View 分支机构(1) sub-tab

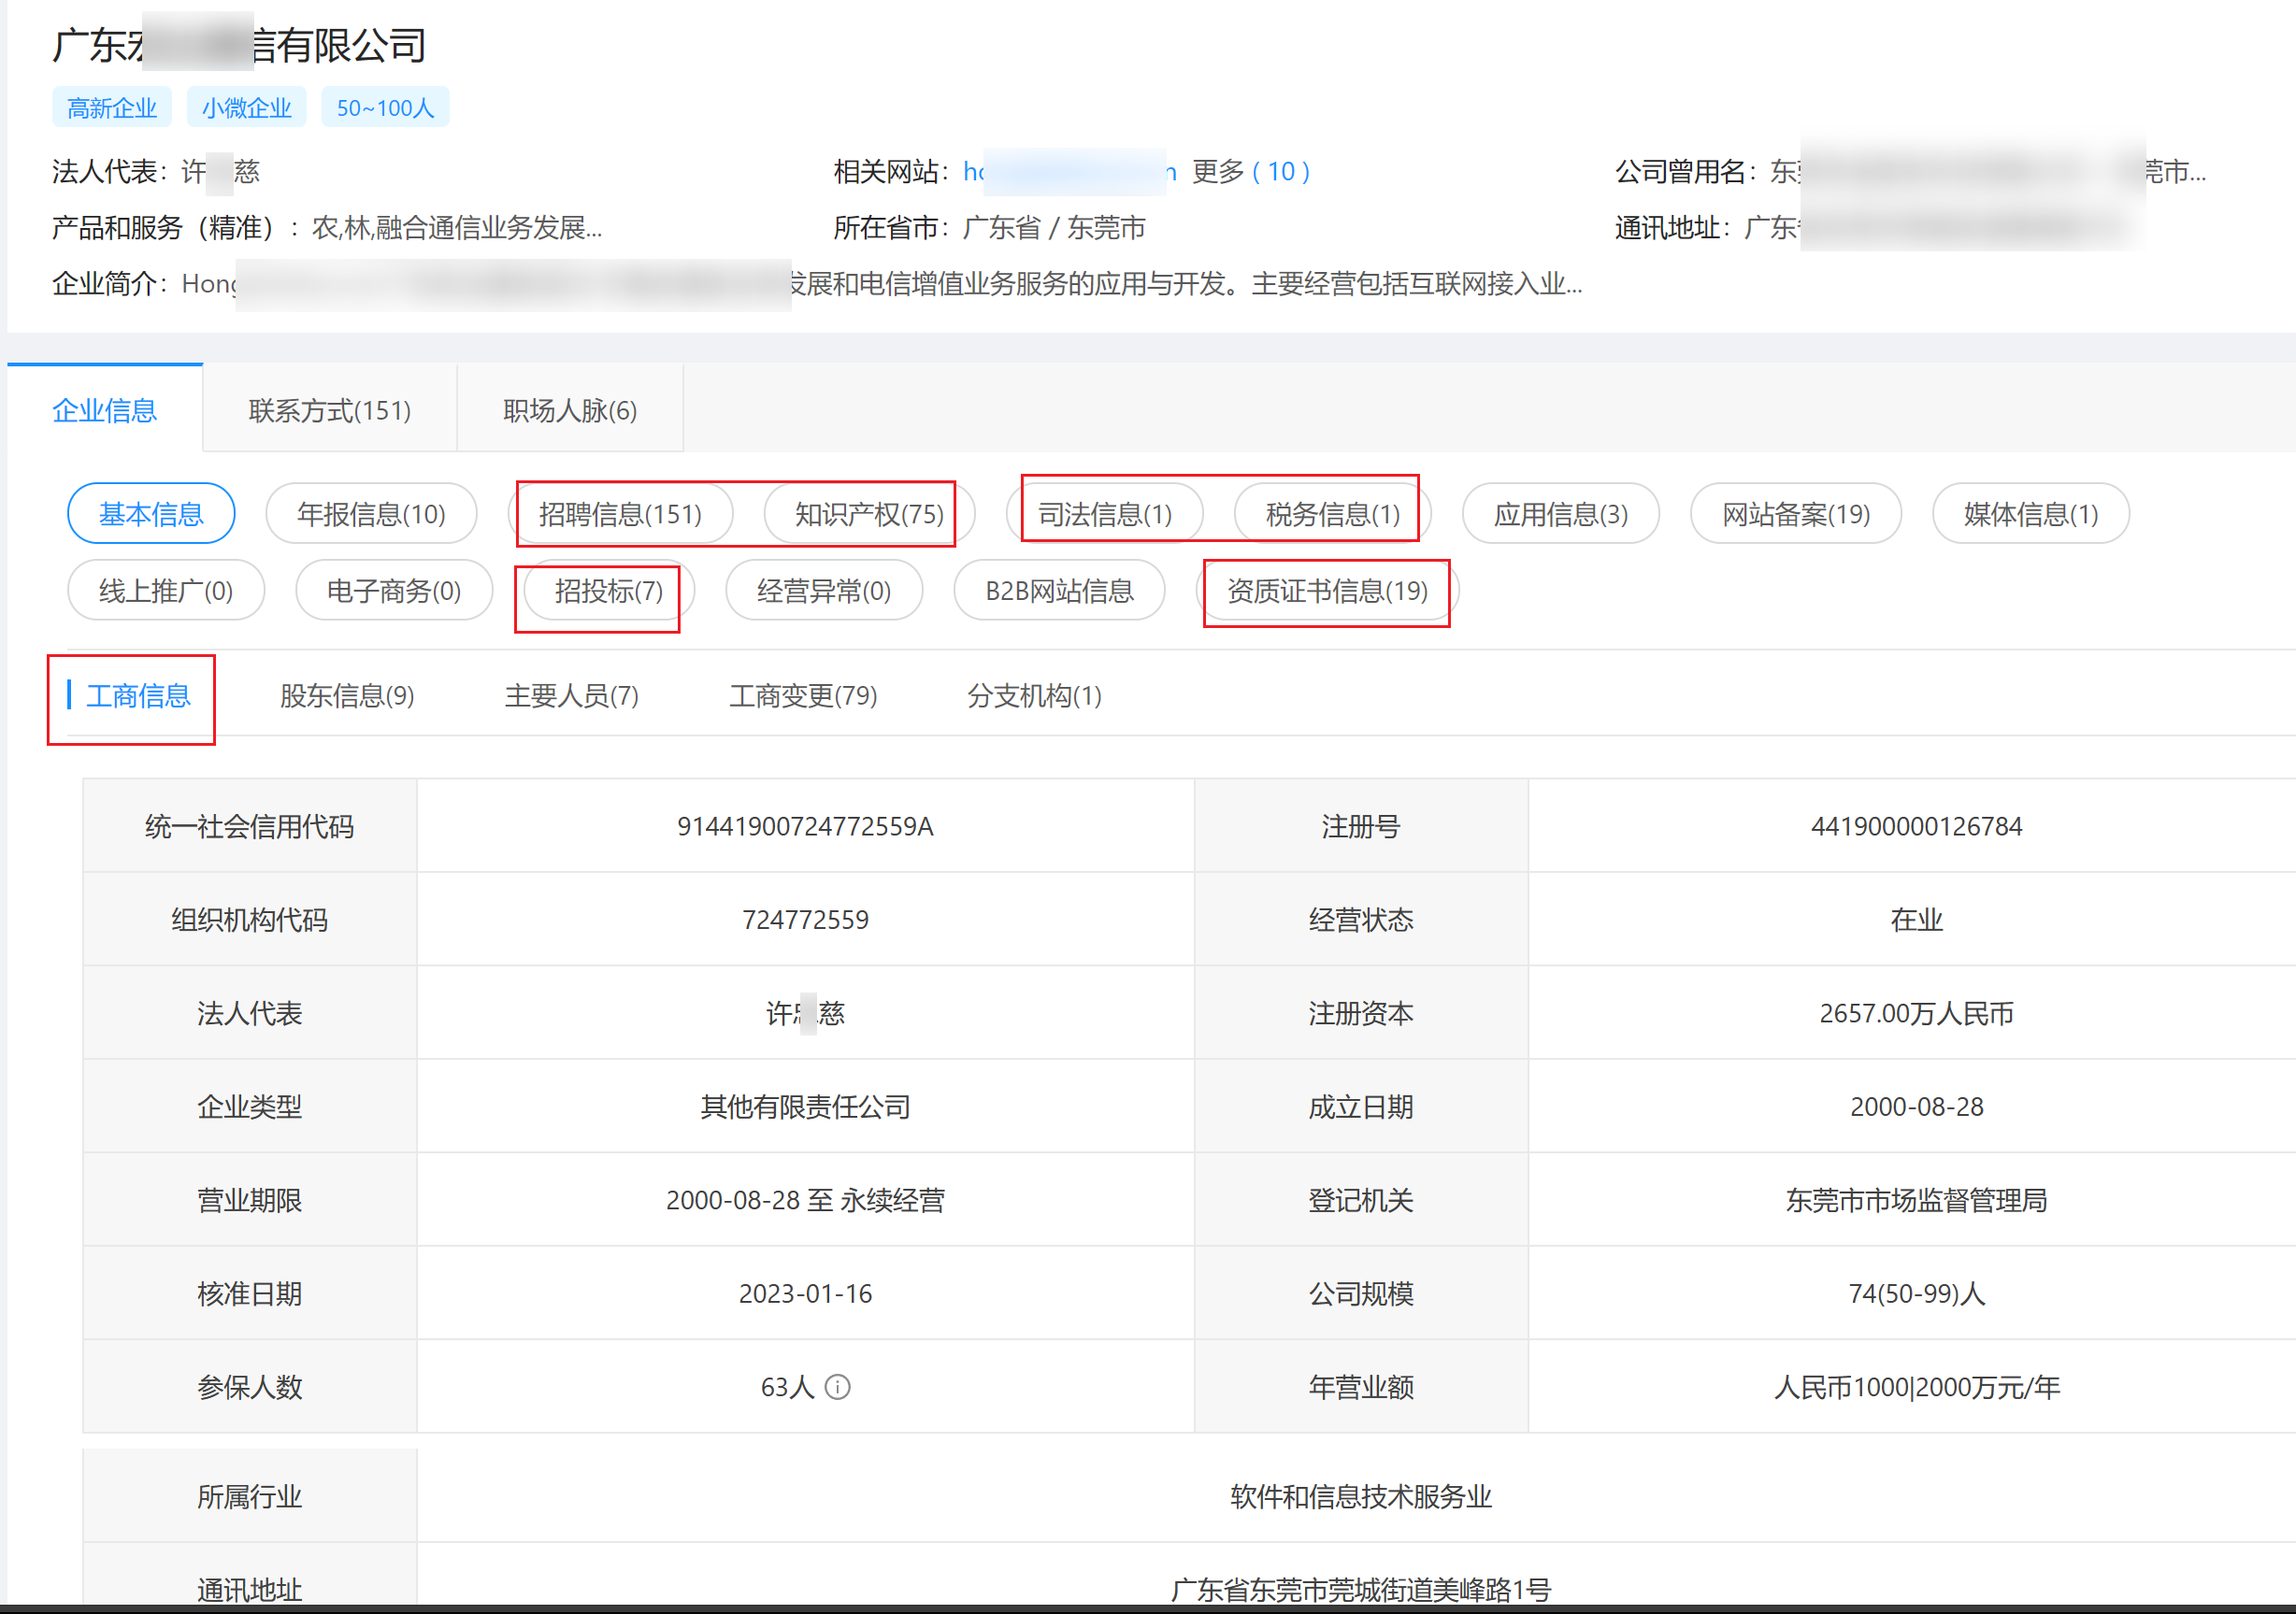click(x=1033, y=696)
